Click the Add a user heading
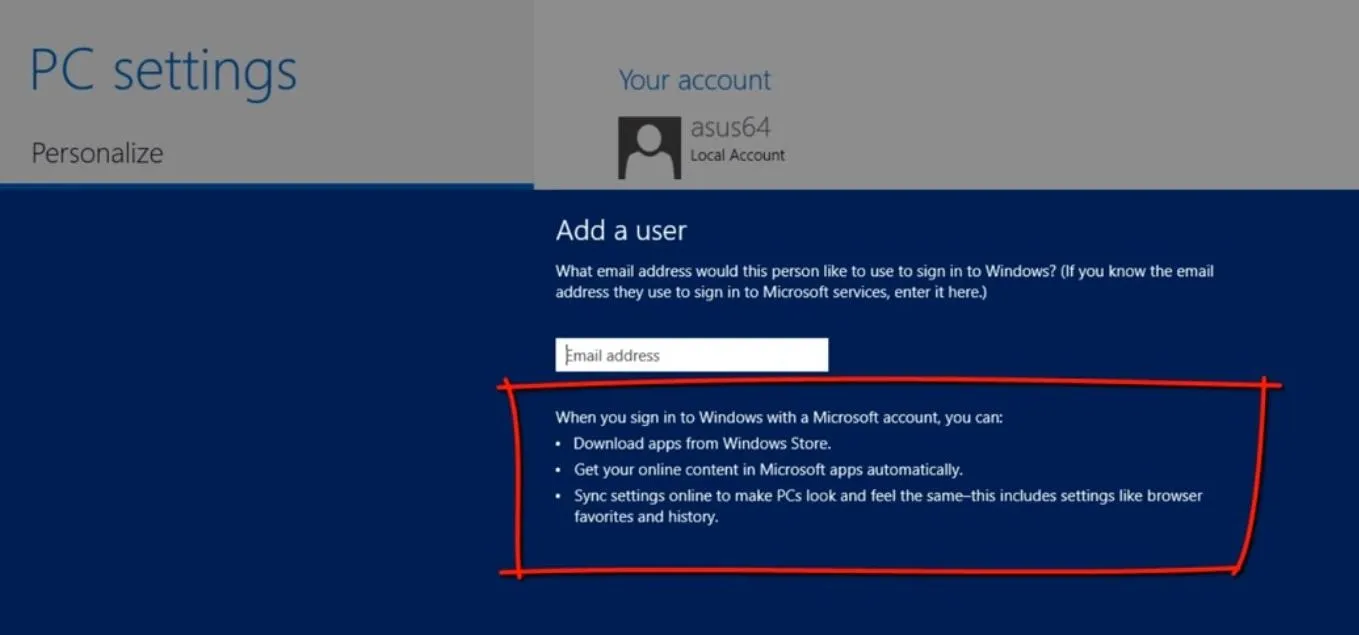Screen dimensions: 1359x635 pos(621,231)
